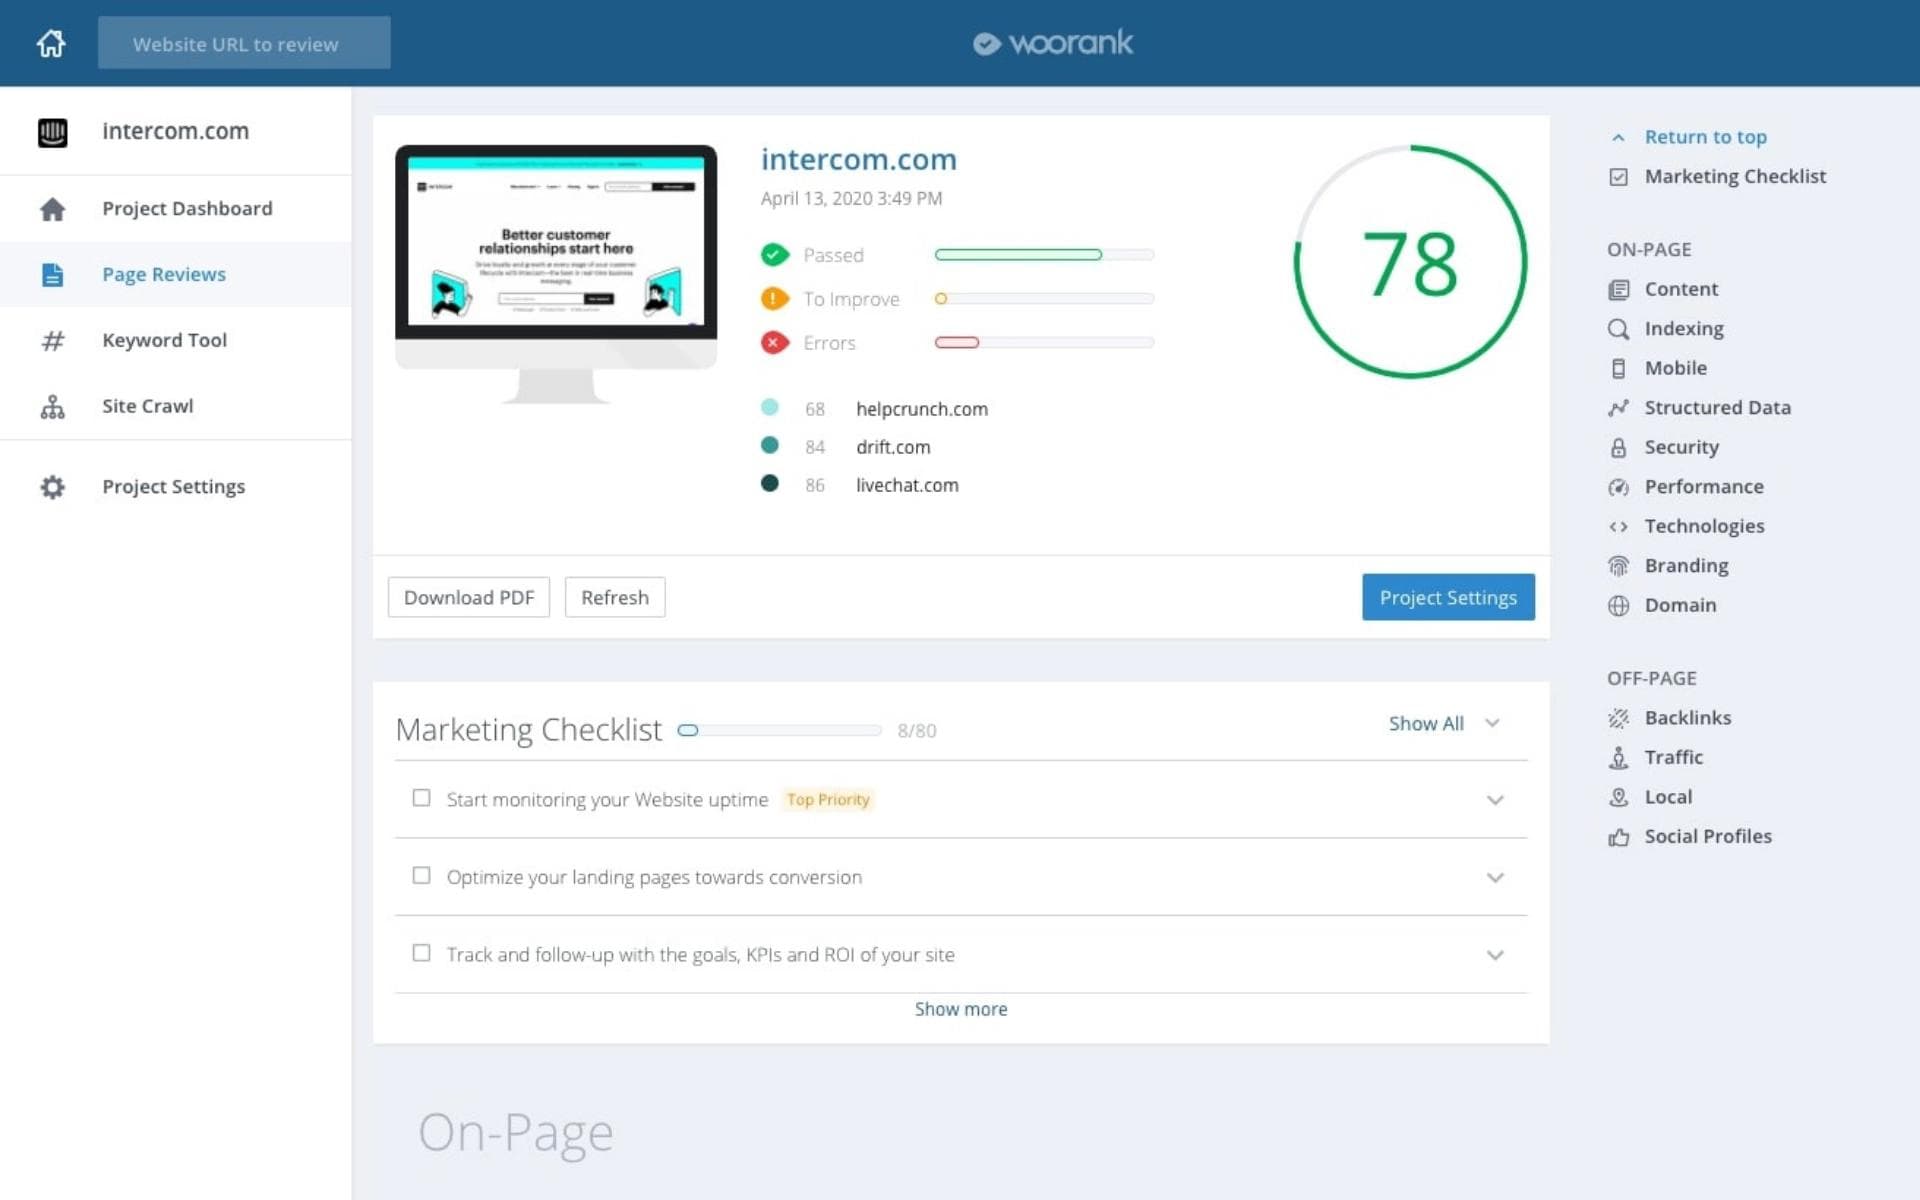Click the Website URL to review field
Screen dimensions: 1920x1200
[244, 43]
